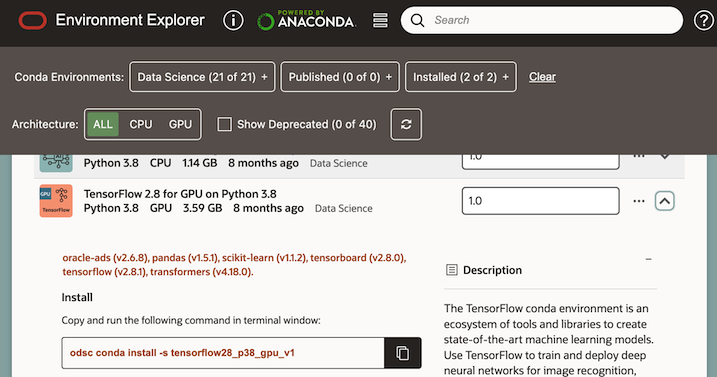
Task: Collapse the TensorFlow 2.8 GPU details
Action: tap(664, 201)
